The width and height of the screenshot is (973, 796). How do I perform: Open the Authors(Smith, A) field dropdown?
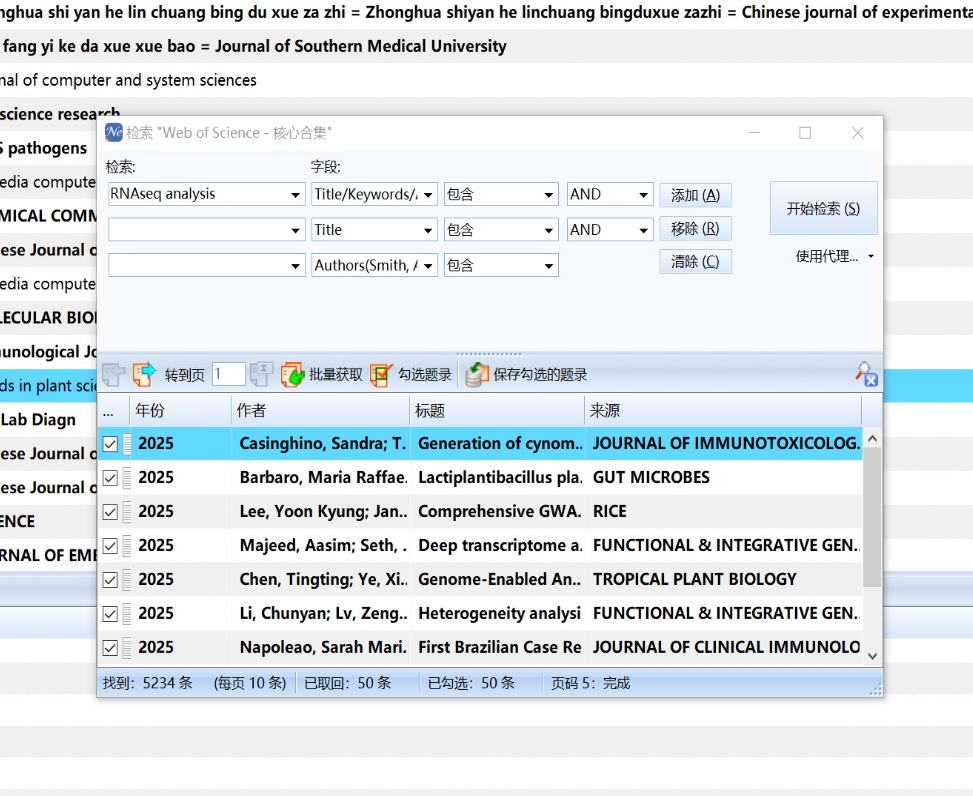click(x=428, y=266)
